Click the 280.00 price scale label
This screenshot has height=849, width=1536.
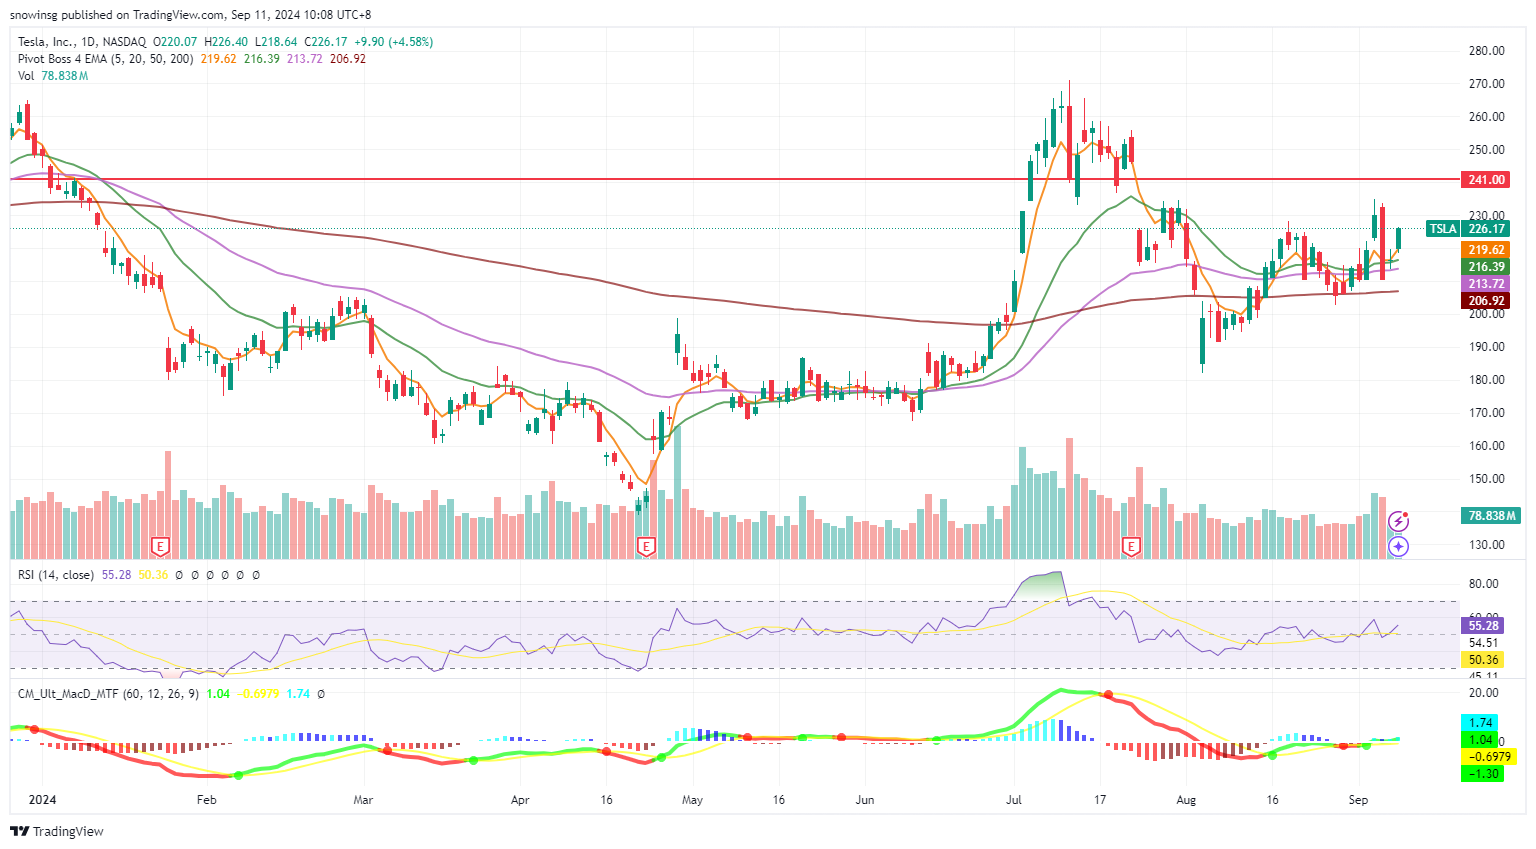point(1486,51)
